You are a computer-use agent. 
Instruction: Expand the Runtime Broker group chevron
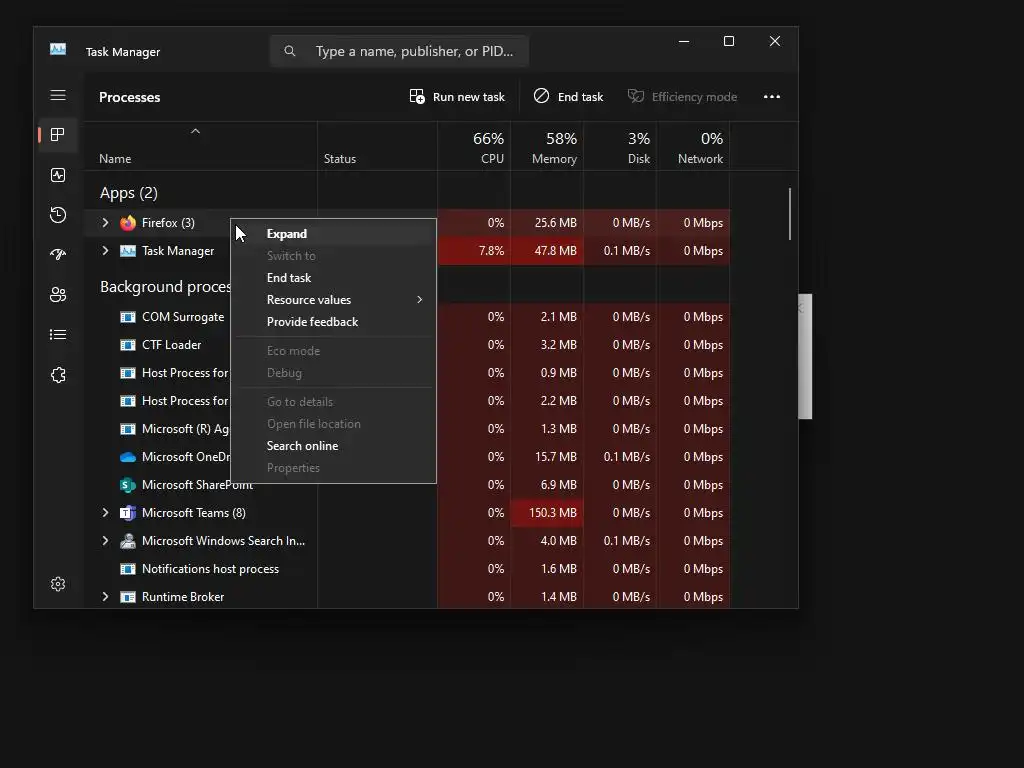pos(105,597)
